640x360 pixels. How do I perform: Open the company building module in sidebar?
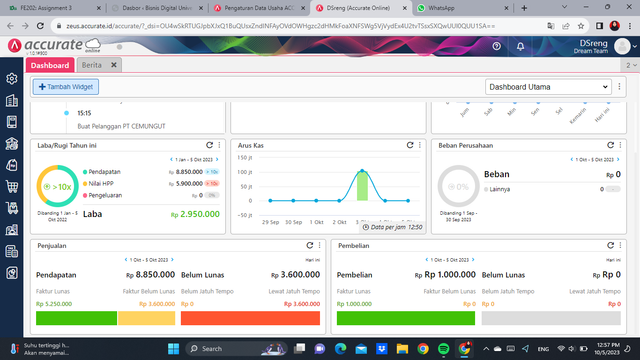point(12,100)
